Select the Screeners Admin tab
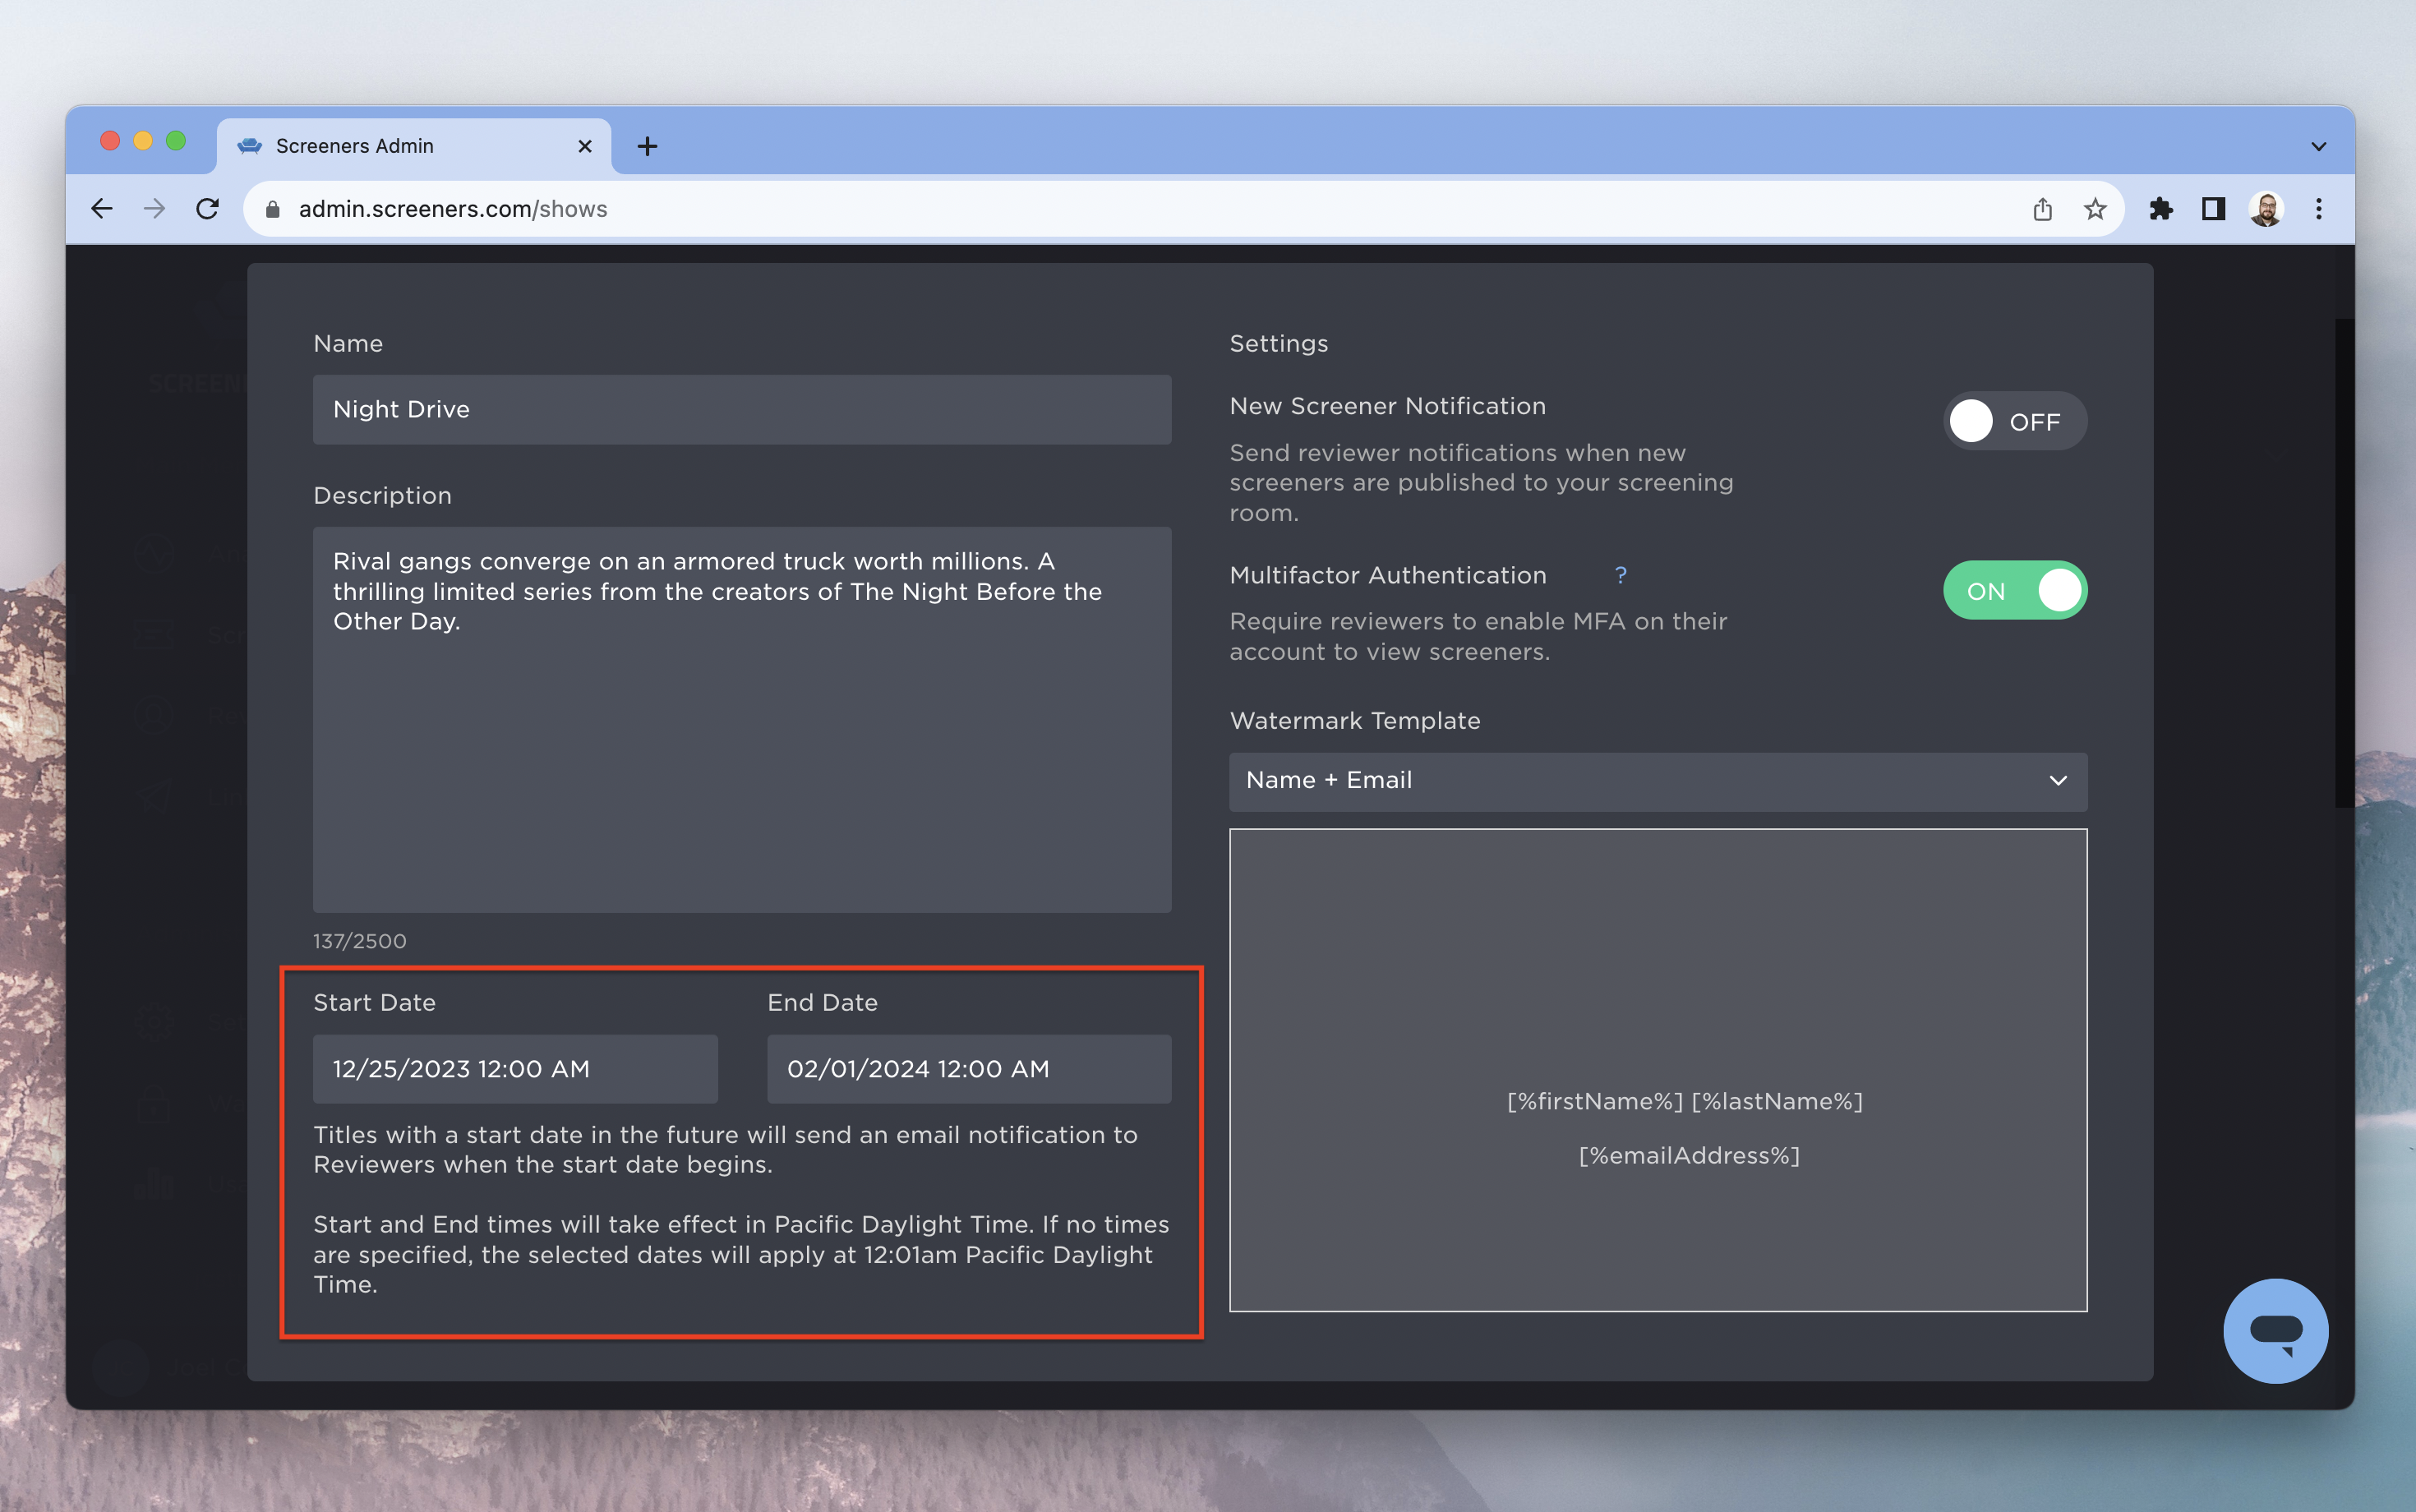Image resolution: width=2416 pixels, height=1512 pixels. tap(413, 147)
